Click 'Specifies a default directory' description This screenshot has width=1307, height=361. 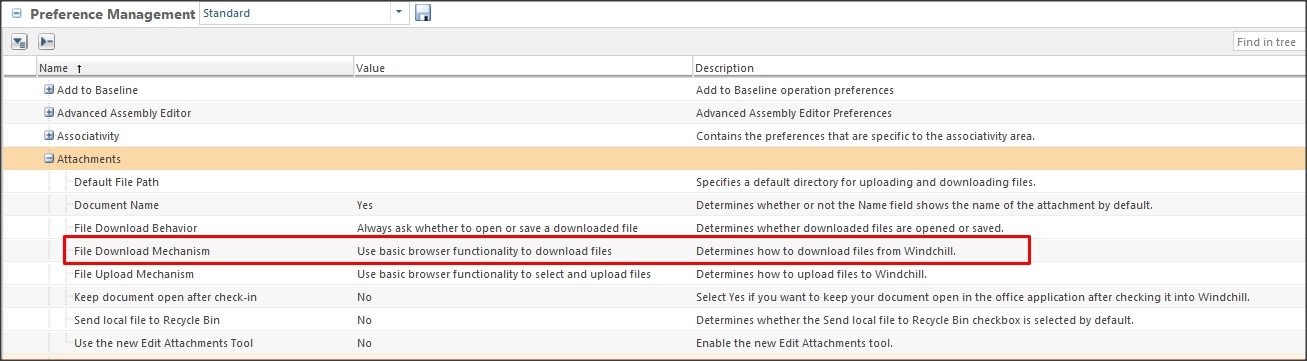pos(865,182)
